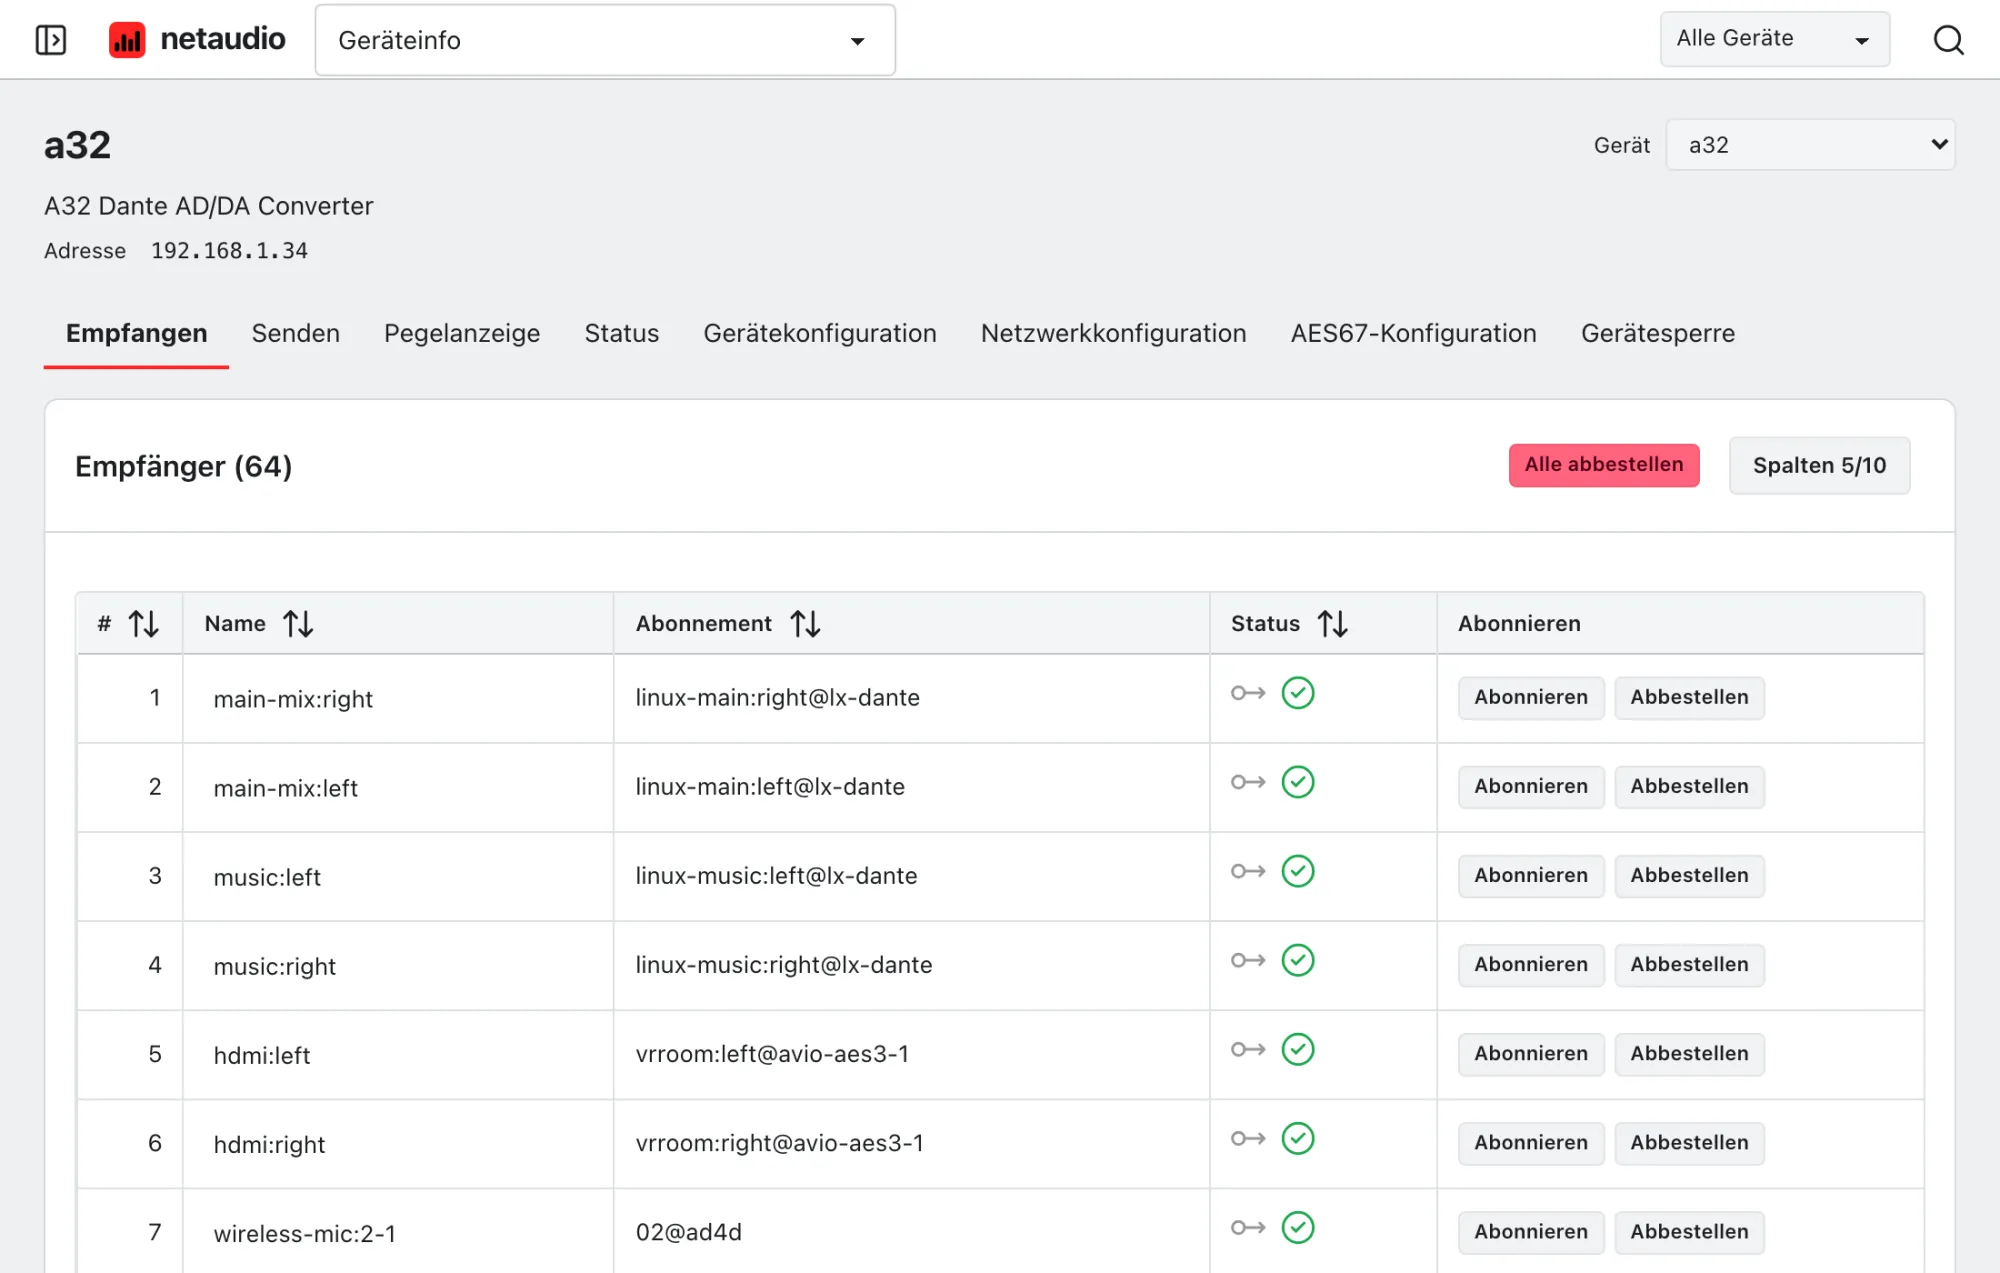2000x1273 pixels.
Task: Open the Netzwerkkonfiguration tab
Action: coord(1113,333)
